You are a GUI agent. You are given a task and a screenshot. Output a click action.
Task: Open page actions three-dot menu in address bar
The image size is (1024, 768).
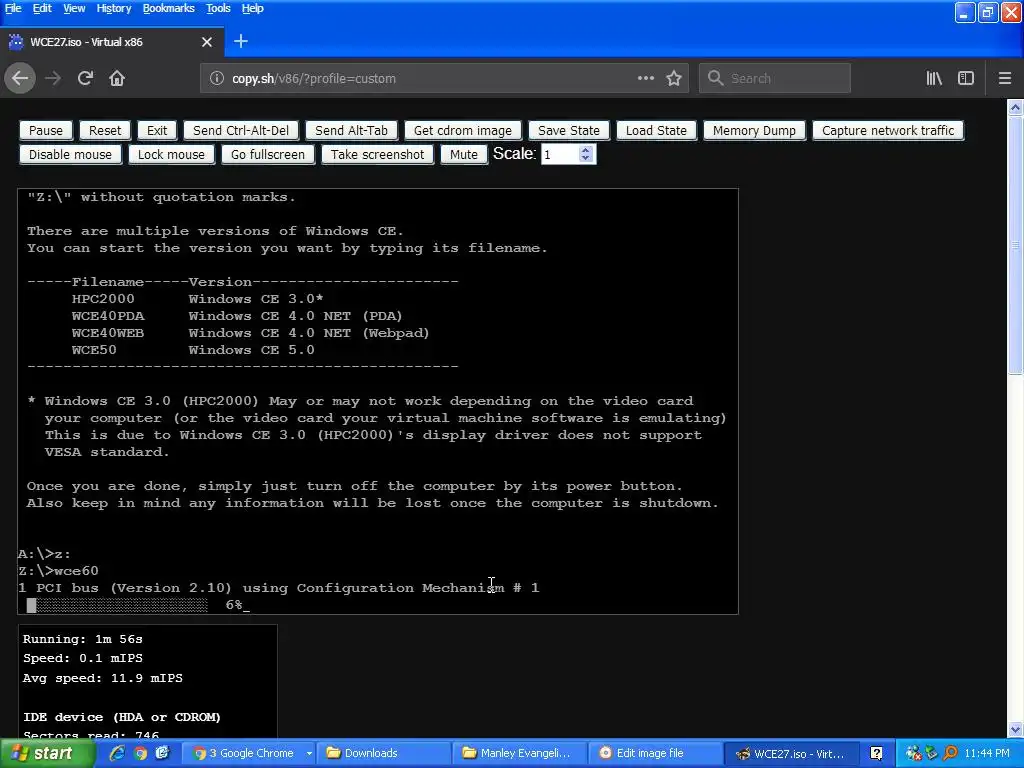pyautogui.click(x=646, y=78)
